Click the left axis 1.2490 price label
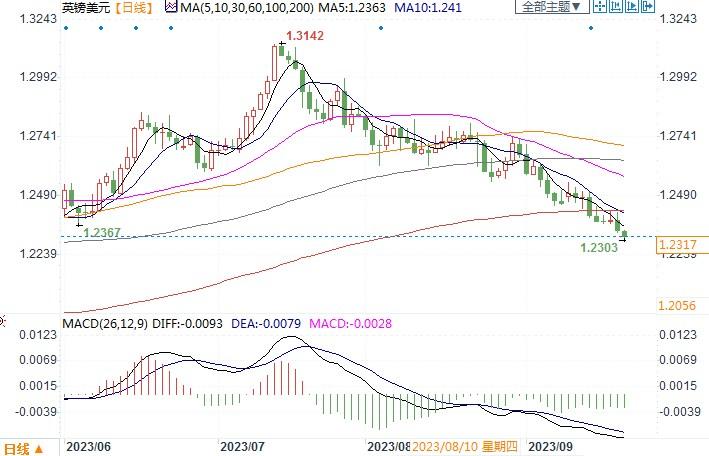Viewport: 709px width, 456px height. tap(38, 195)
